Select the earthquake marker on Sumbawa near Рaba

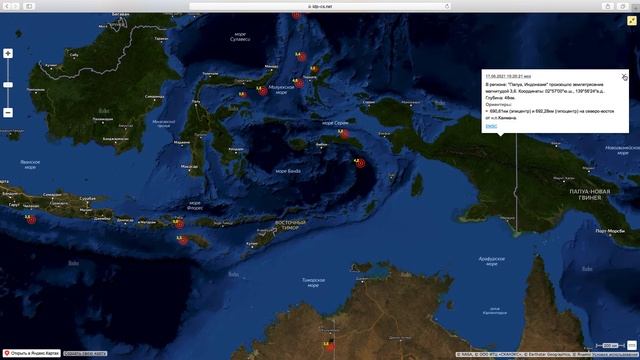tap(180, 224)
